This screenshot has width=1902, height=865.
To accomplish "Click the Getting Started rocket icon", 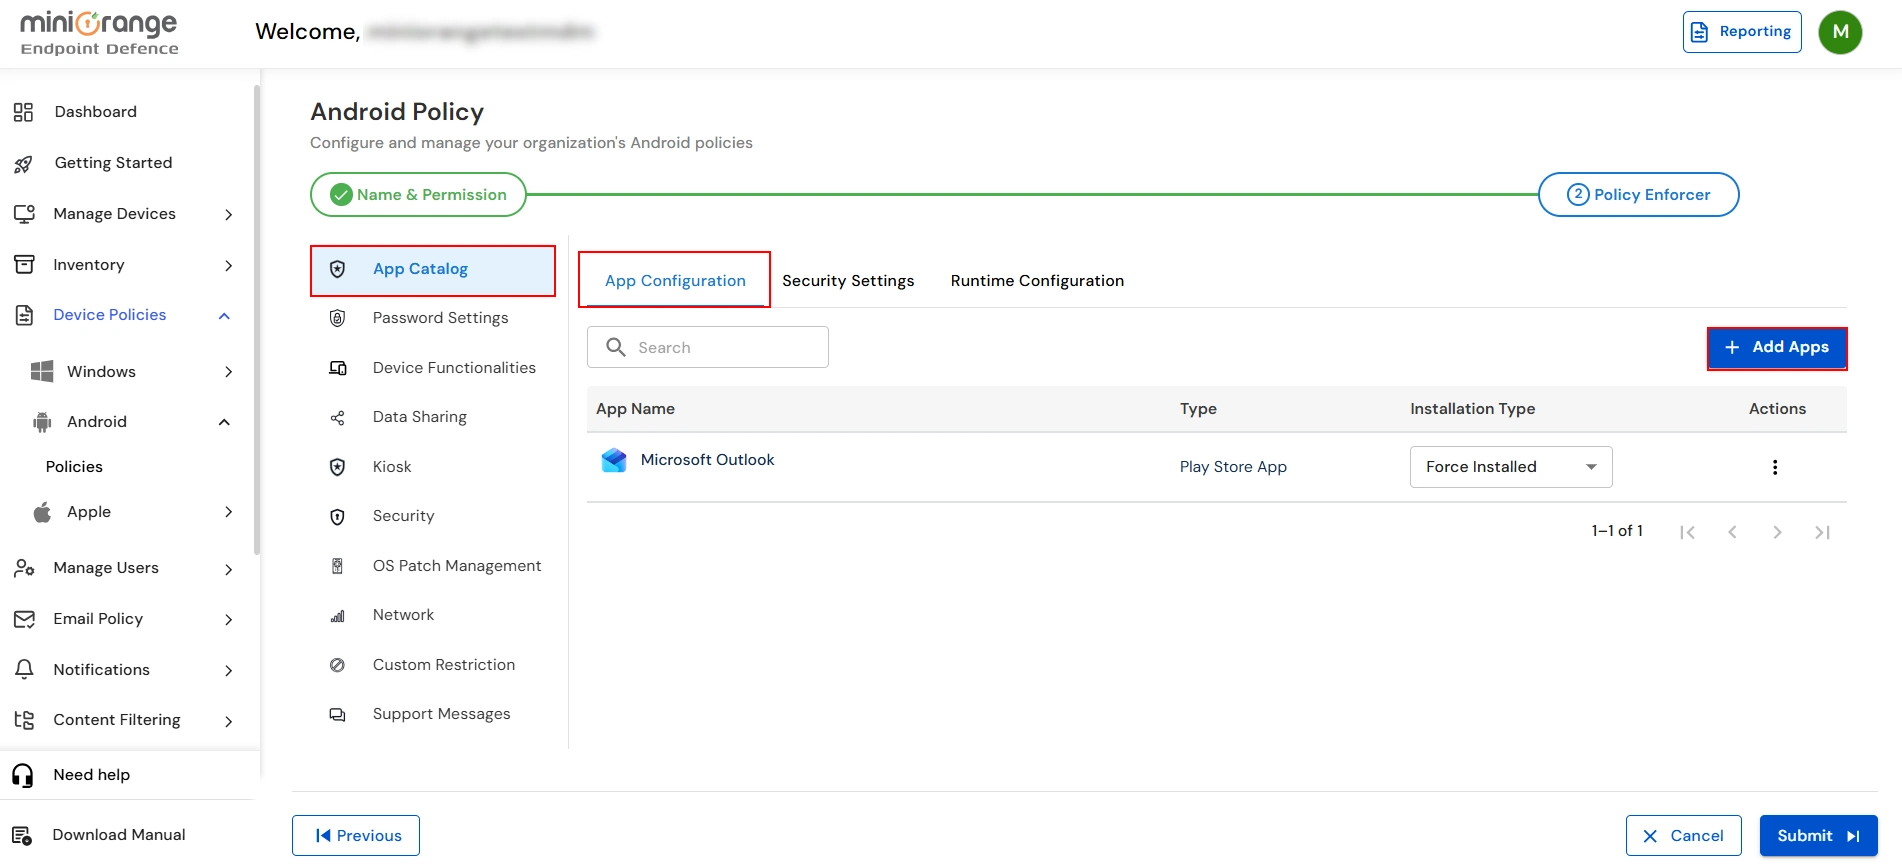I will coord(24,164).
